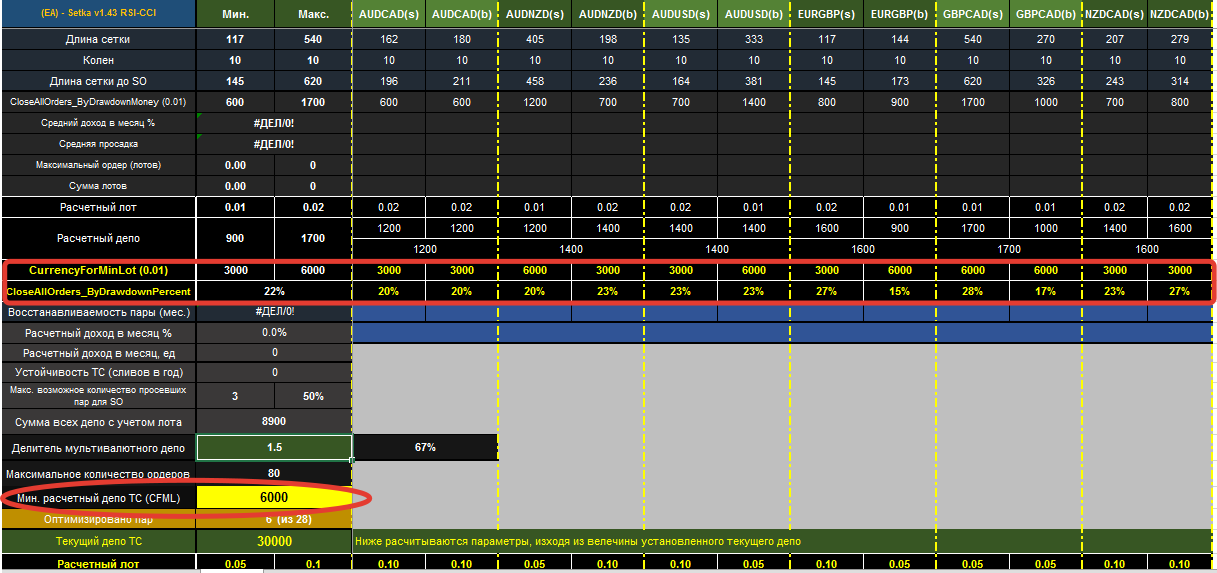This screenshot has height=573, width=1217.
Task: Select grid length value 405
Action: (535, 40)
